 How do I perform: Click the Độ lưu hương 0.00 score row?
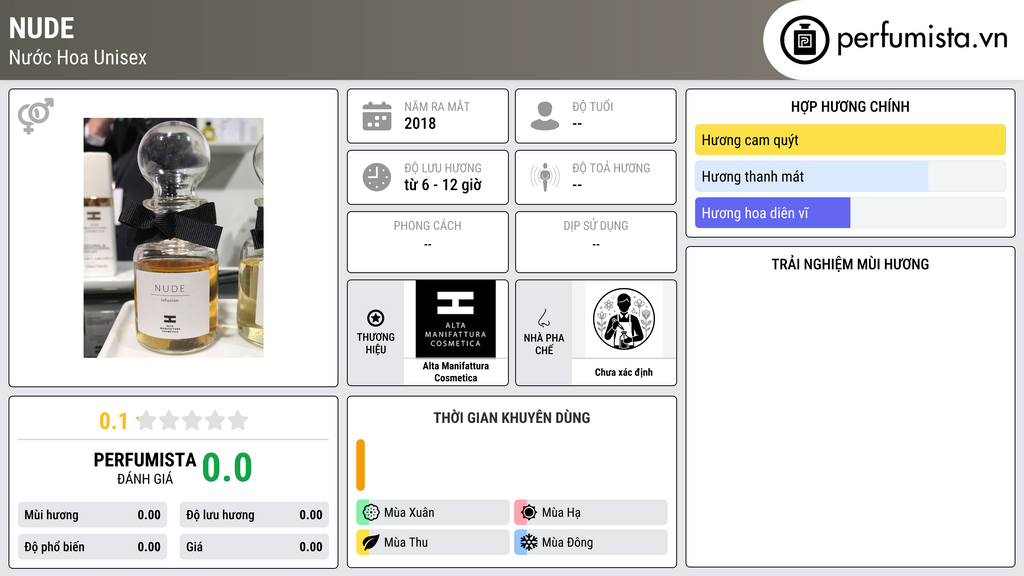pos(254,515)
